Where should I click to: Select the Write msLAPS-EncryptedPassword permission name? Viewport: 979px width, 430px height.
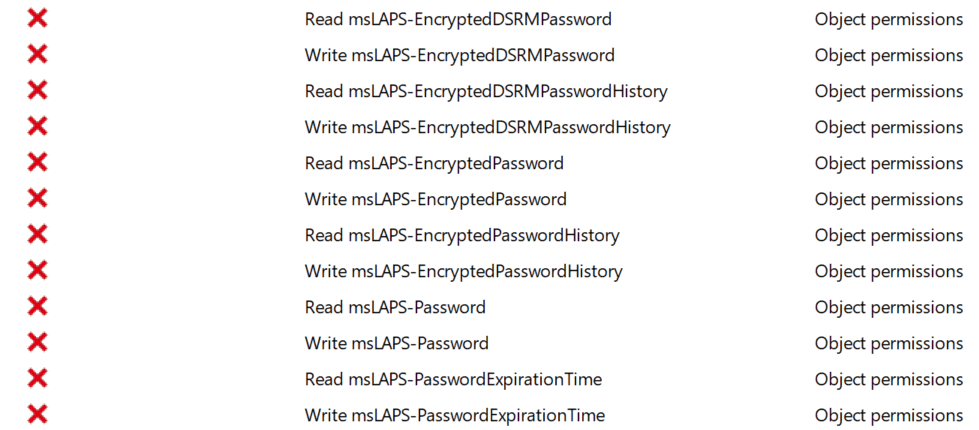pyautogui.click(x=436, y=199)
